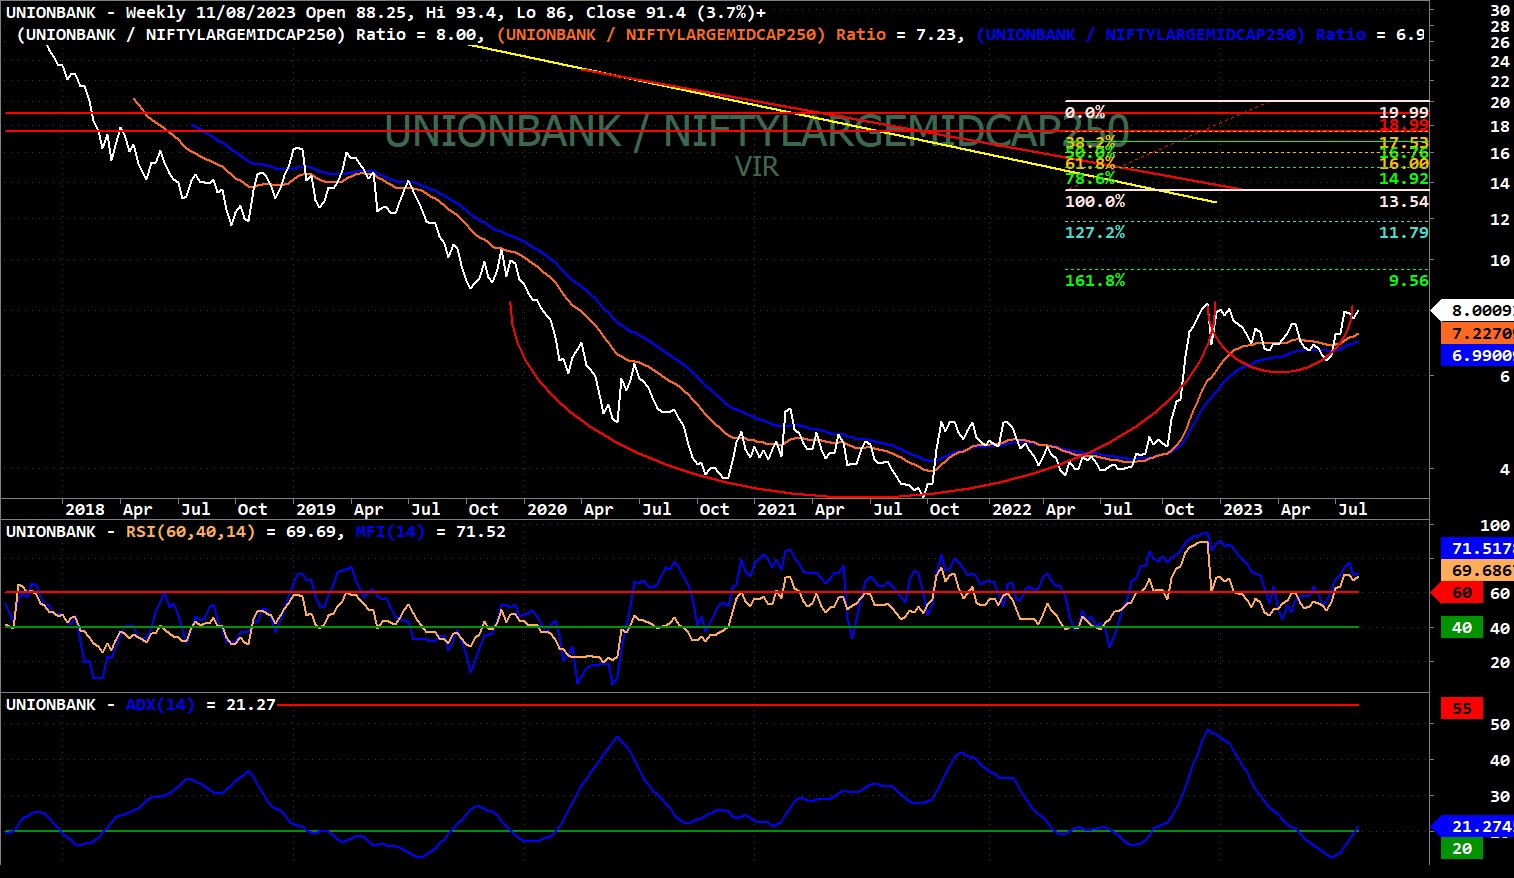Click the orange 69.686 RSI value tag

pos(1477,571)
